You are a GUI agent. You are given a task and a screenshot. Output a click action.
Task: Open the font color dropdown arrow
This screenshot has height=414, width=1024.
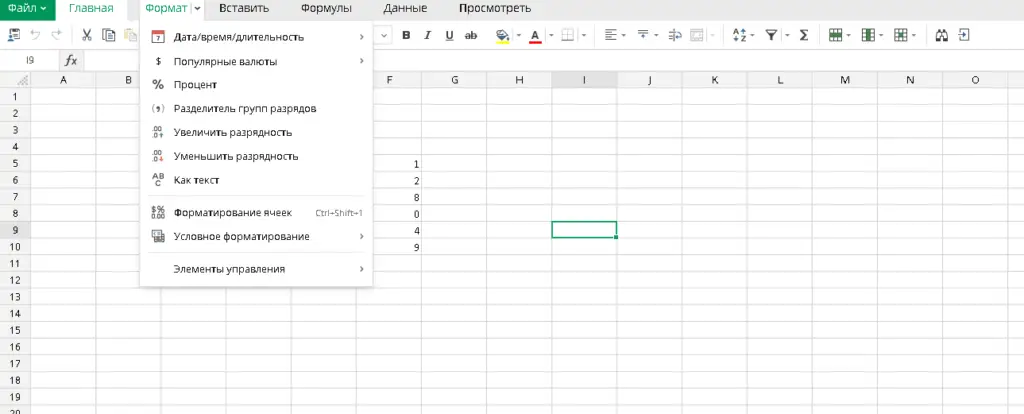tap(549, 35)
